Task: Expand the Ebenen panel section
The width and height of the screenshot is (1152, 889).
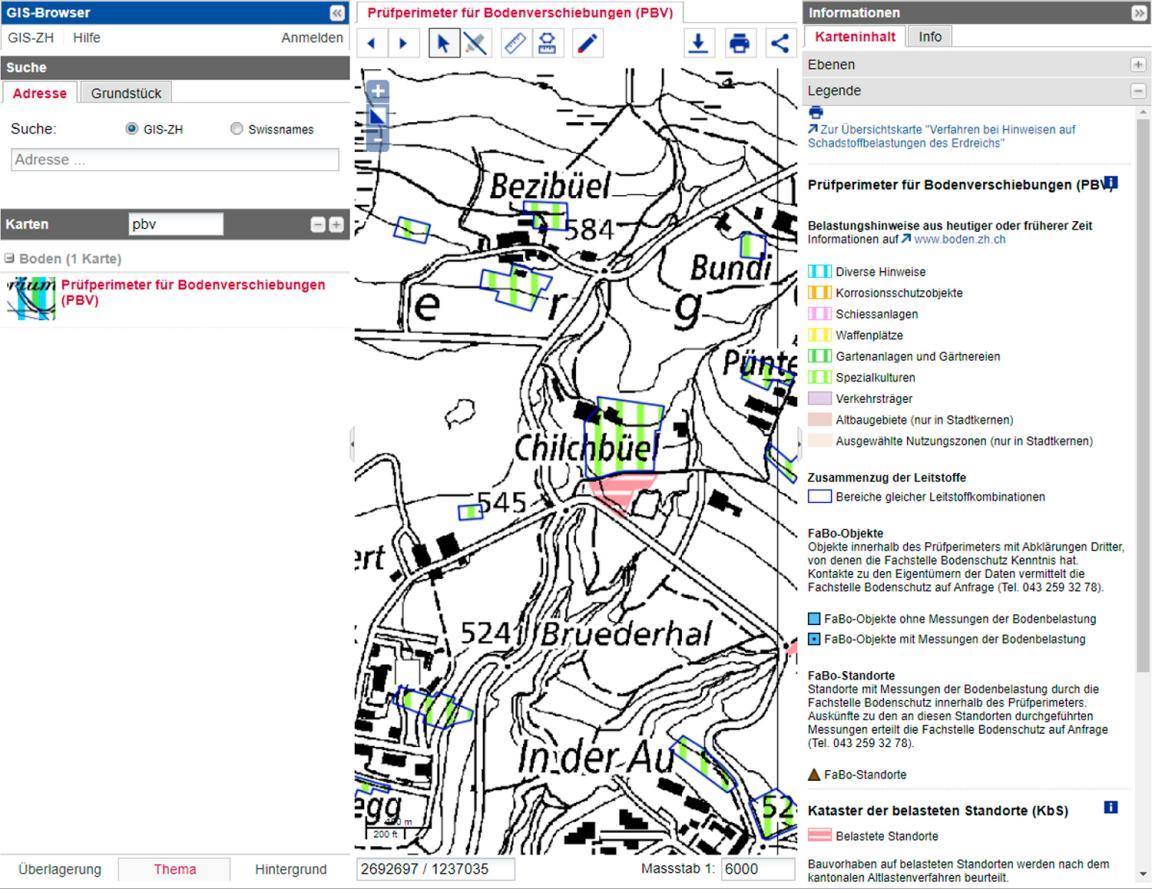Action: click(x=1137, y=65)
